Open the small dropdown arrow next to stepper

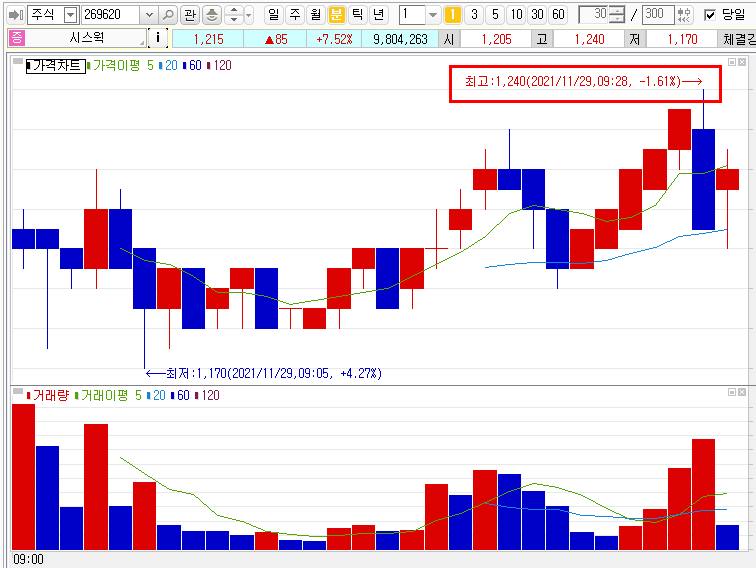[x=249, y=15]
